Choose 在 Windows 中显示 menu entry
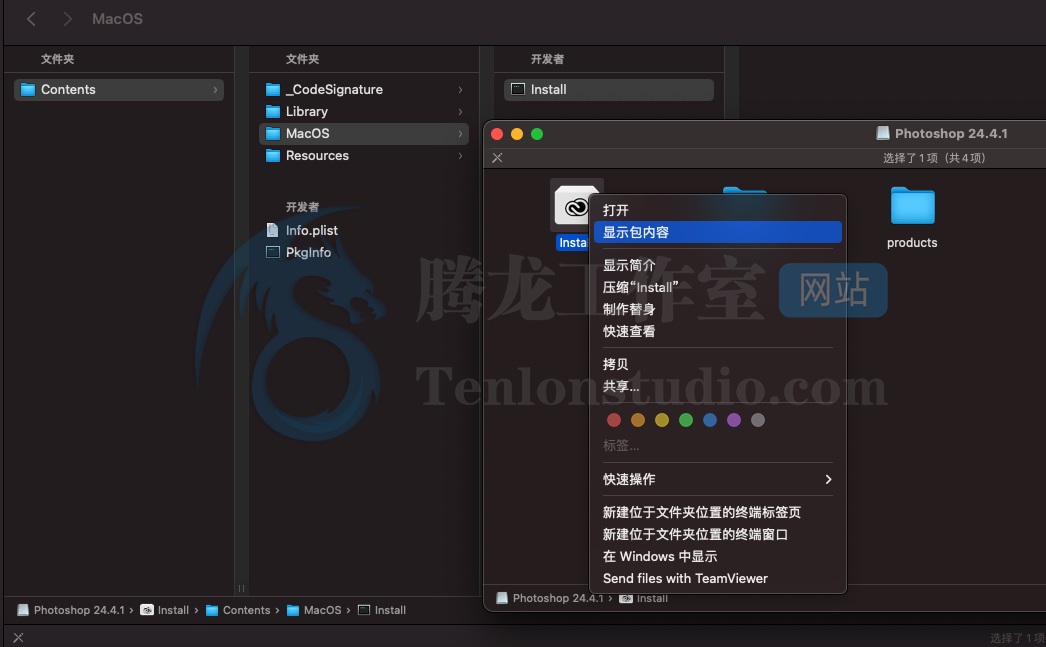 pyautogui.click(x=718, y=556)
